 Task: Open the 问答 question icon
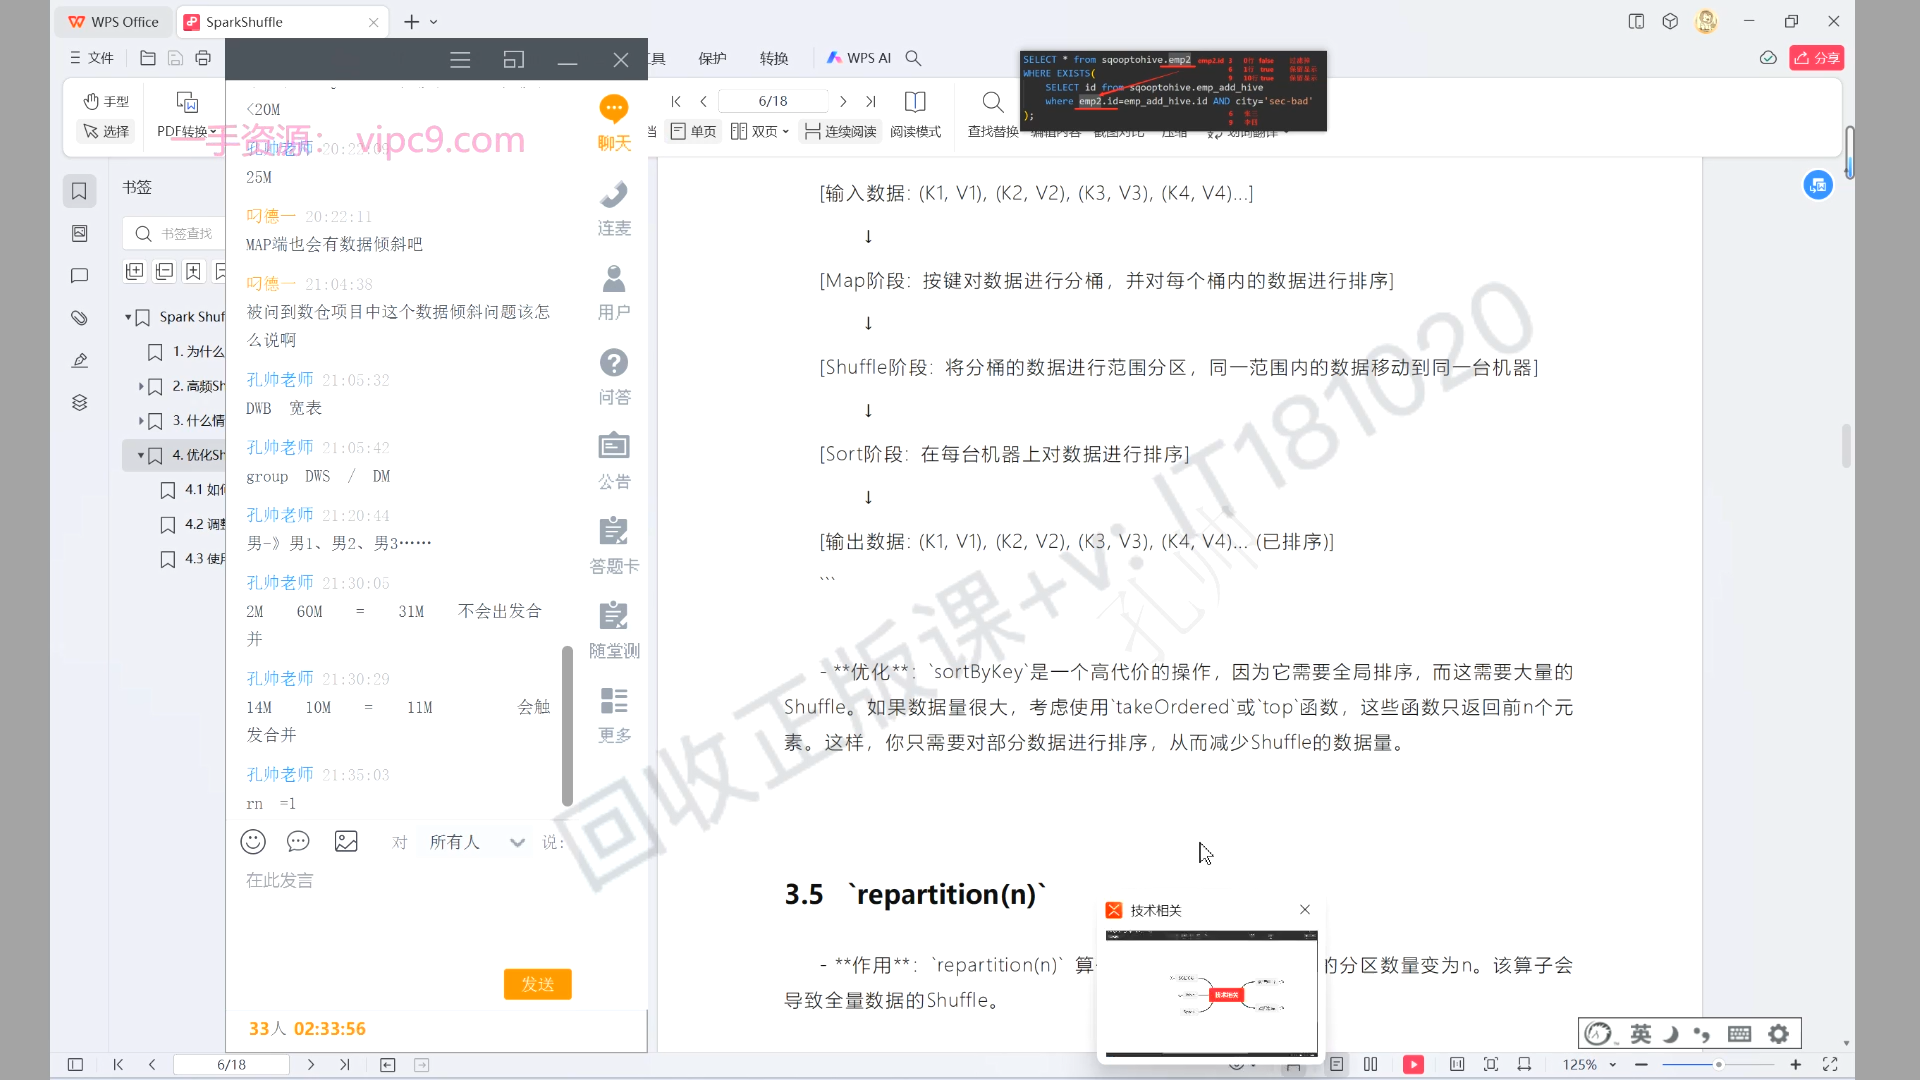[x=613, y=363]
